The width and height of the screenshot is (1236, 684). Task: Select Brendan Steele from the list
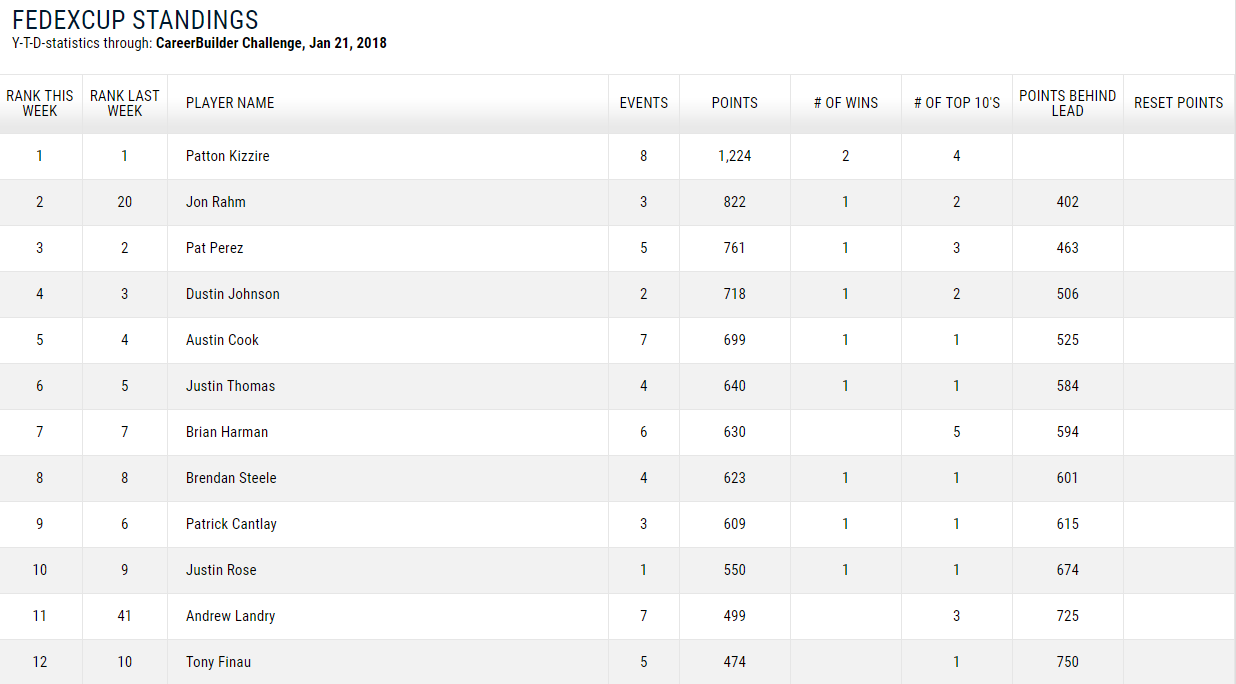pos(231,478)
